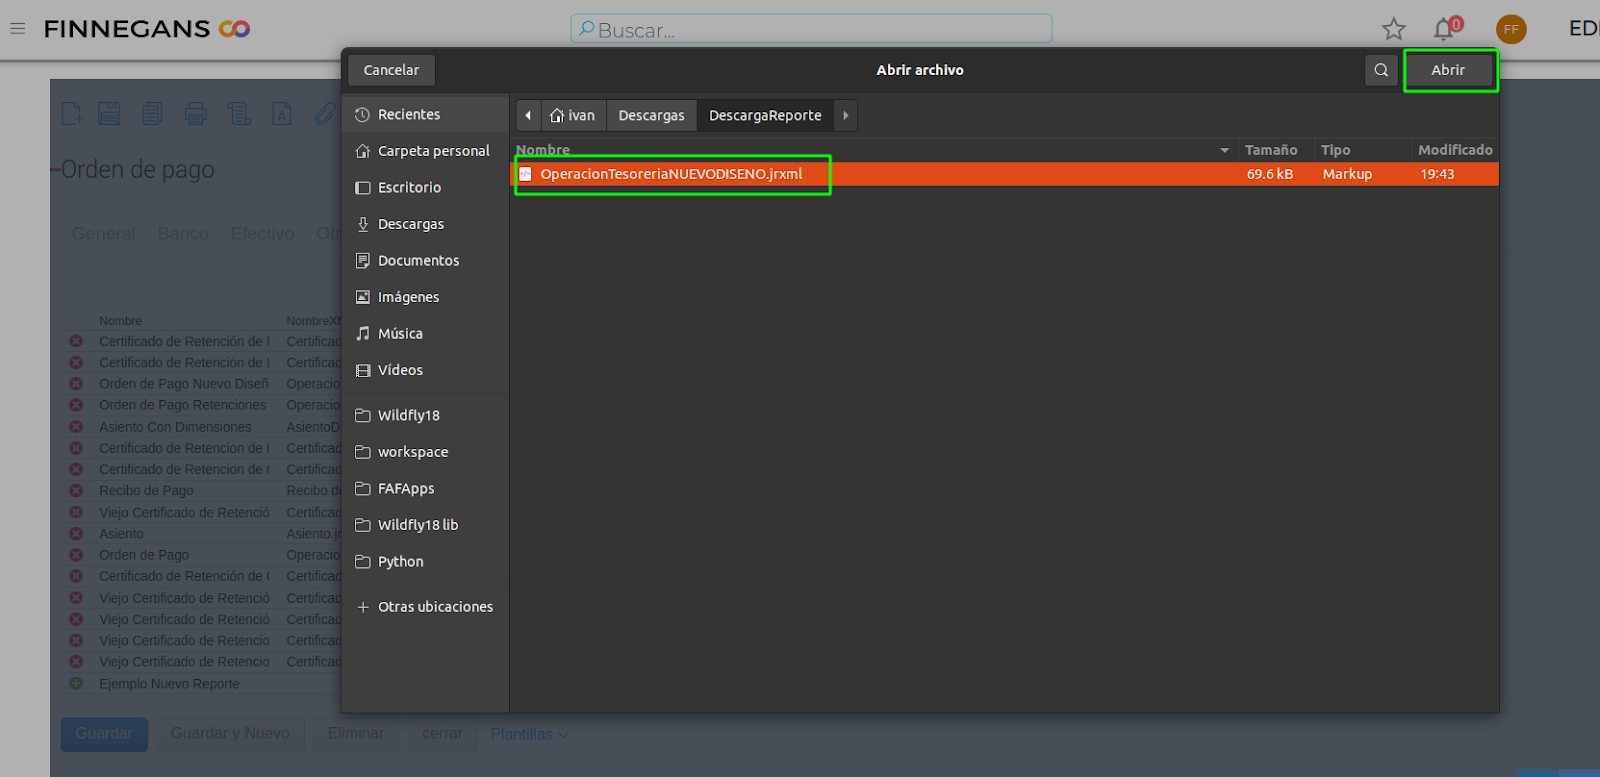Select the OperacionTesoreriaNUEVODISENO.jrxml file
Viewport: 1600px width, 777px height.
(671, 174)
